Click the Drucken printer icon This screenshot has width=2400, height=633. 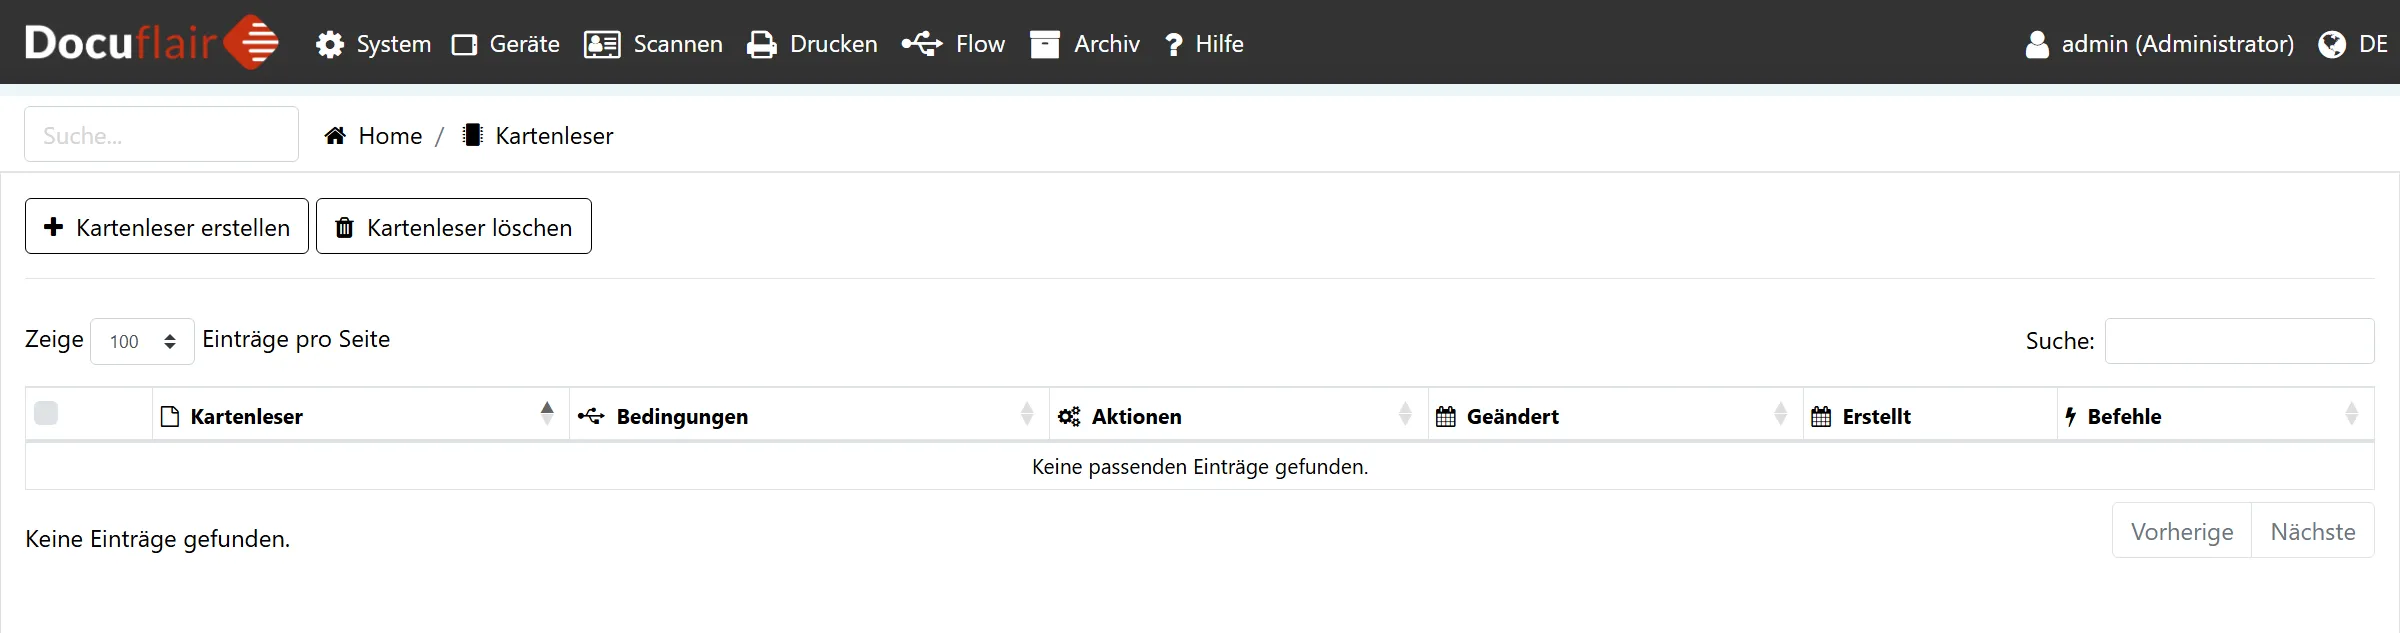pyautogui.click(x=762, y=45)
